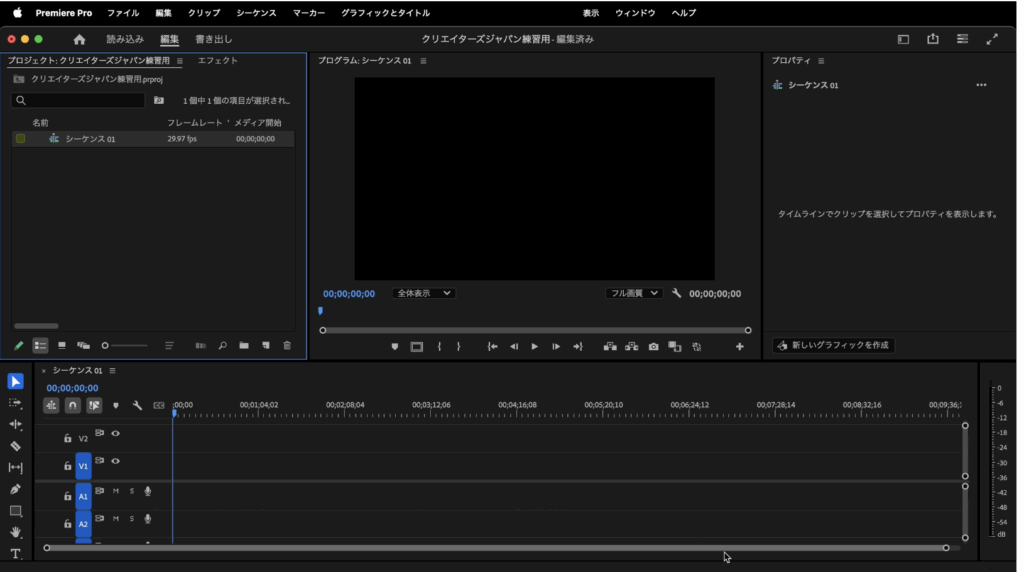
Task: Click the Ripple Edit tool
Action: coord(15,424)
